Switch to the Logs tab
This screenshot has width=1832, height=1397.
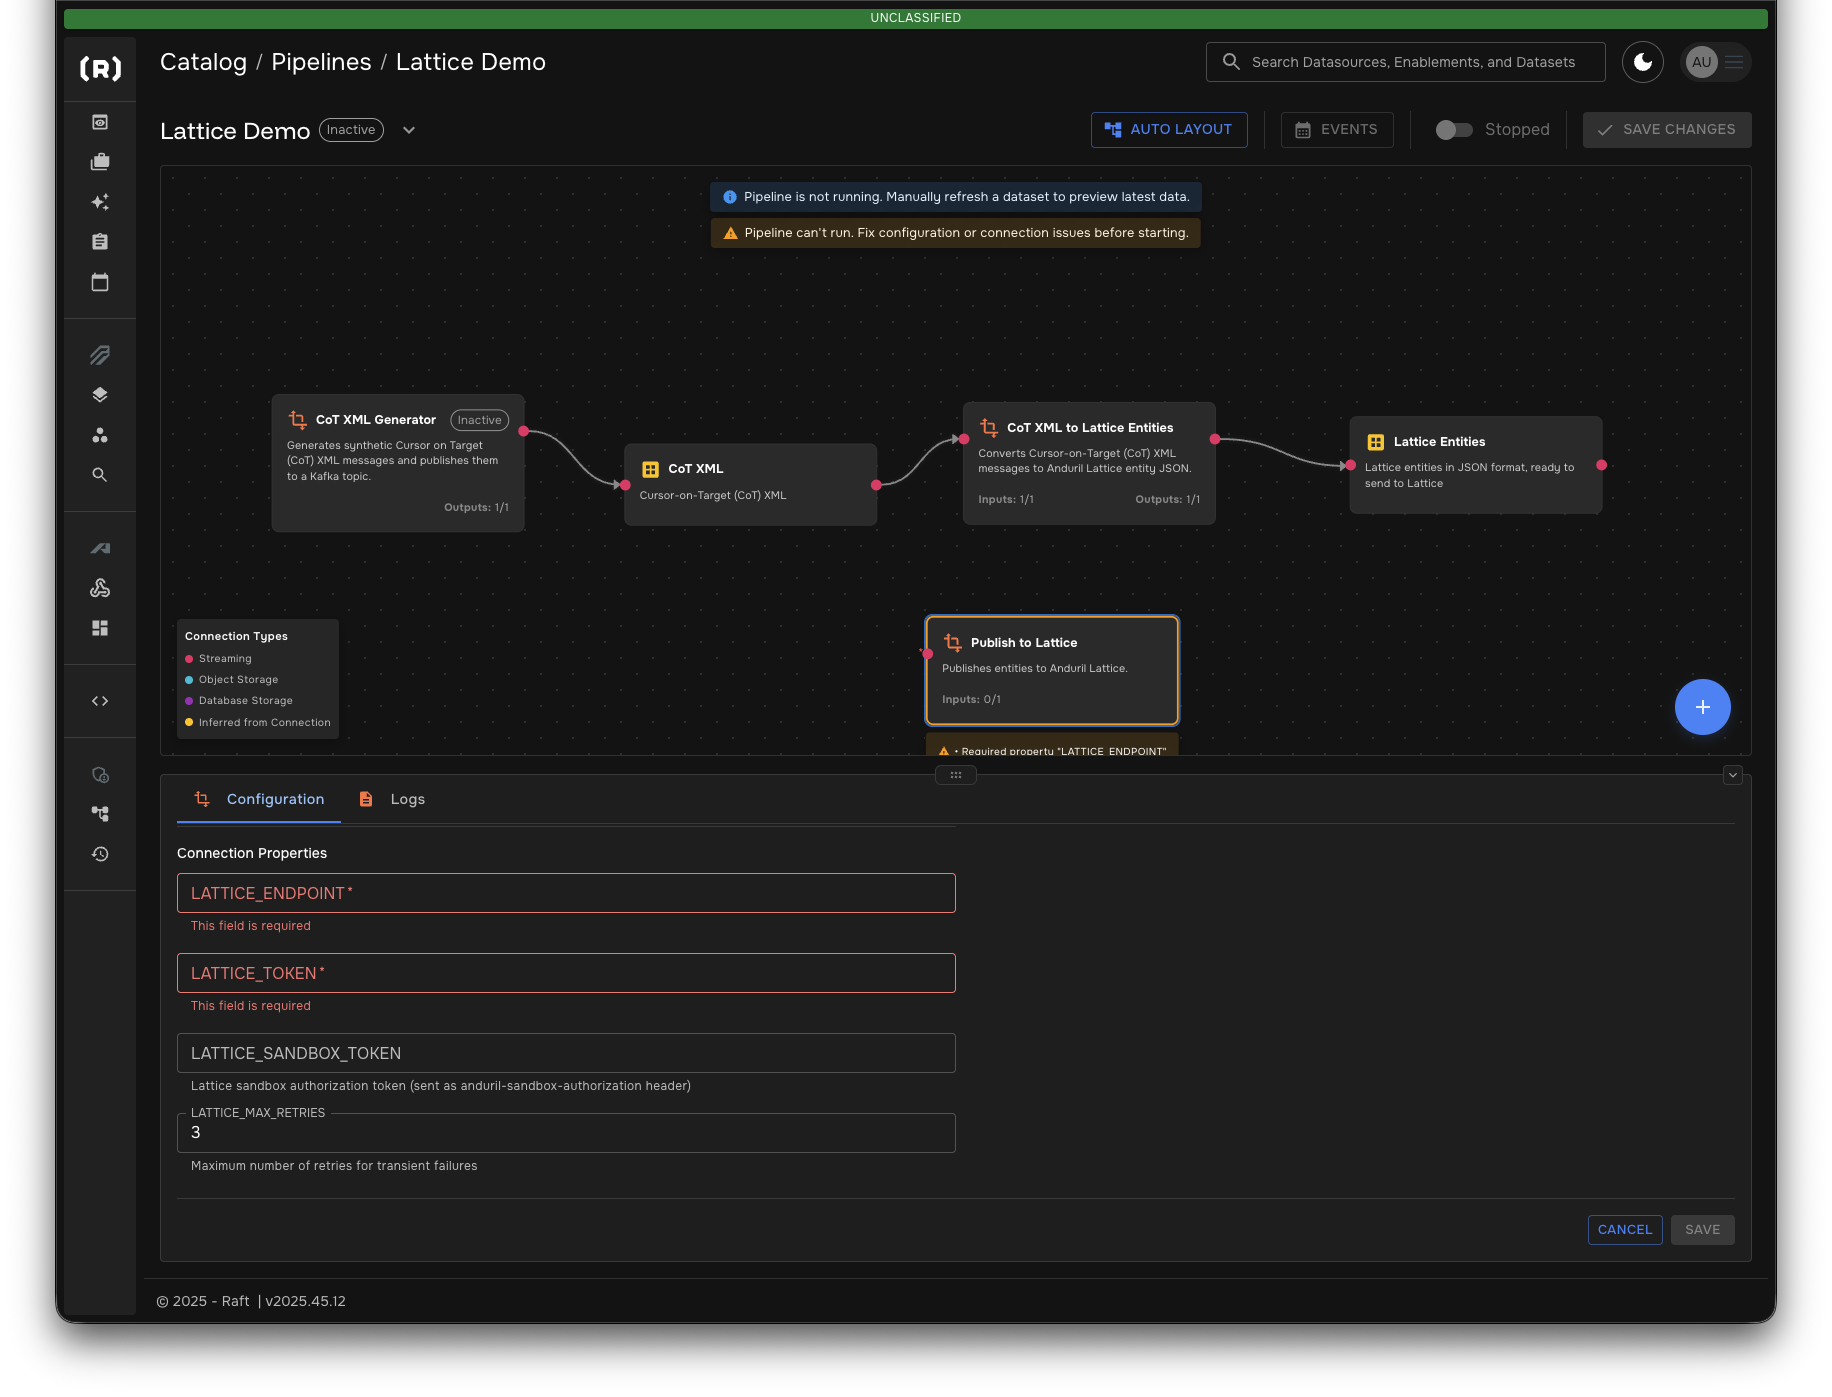[392, 799]
